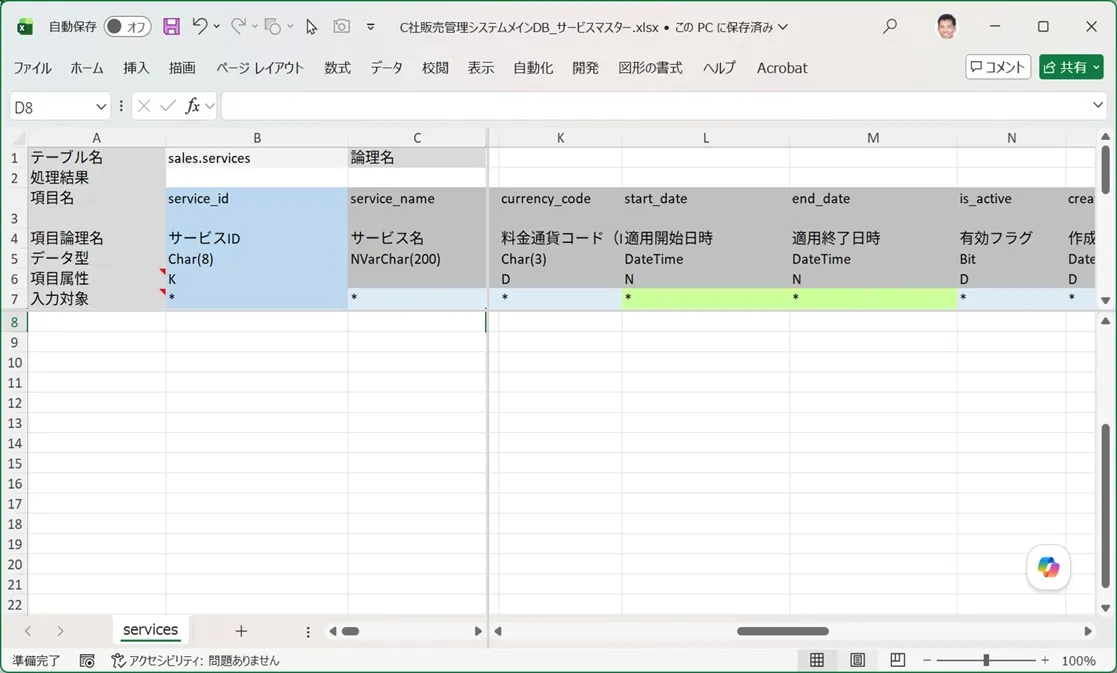Click the shapes insert icon in quick access
This screenshot has width=1117, height=673.
coord(272,27)
